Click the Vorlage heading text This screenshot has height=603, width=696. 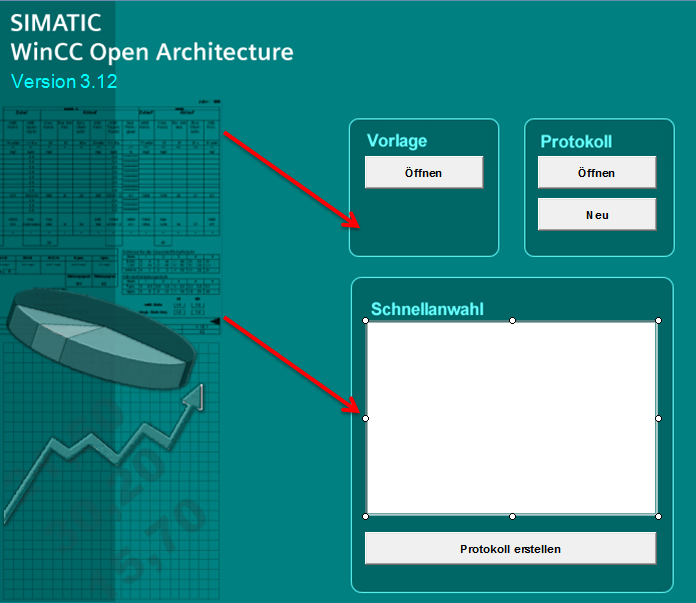coord(397,141)
